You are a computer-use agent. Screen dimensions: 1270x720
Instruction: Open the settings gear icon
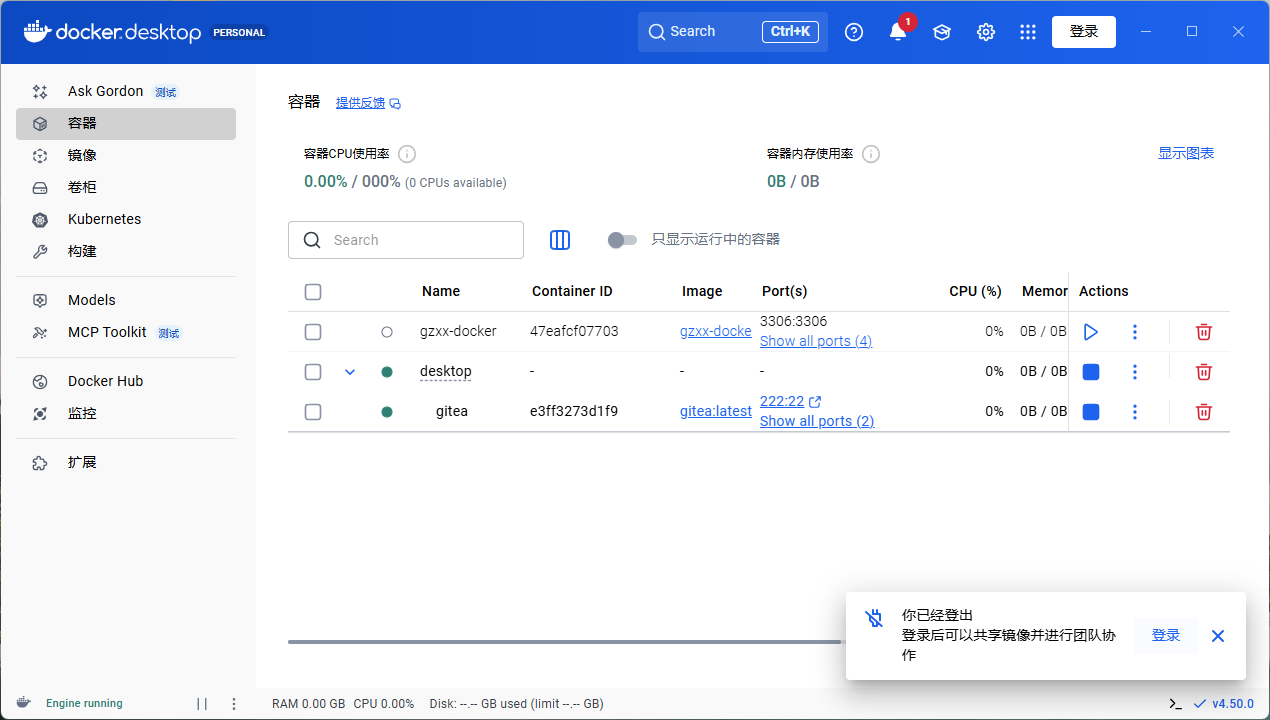(986, 32)
